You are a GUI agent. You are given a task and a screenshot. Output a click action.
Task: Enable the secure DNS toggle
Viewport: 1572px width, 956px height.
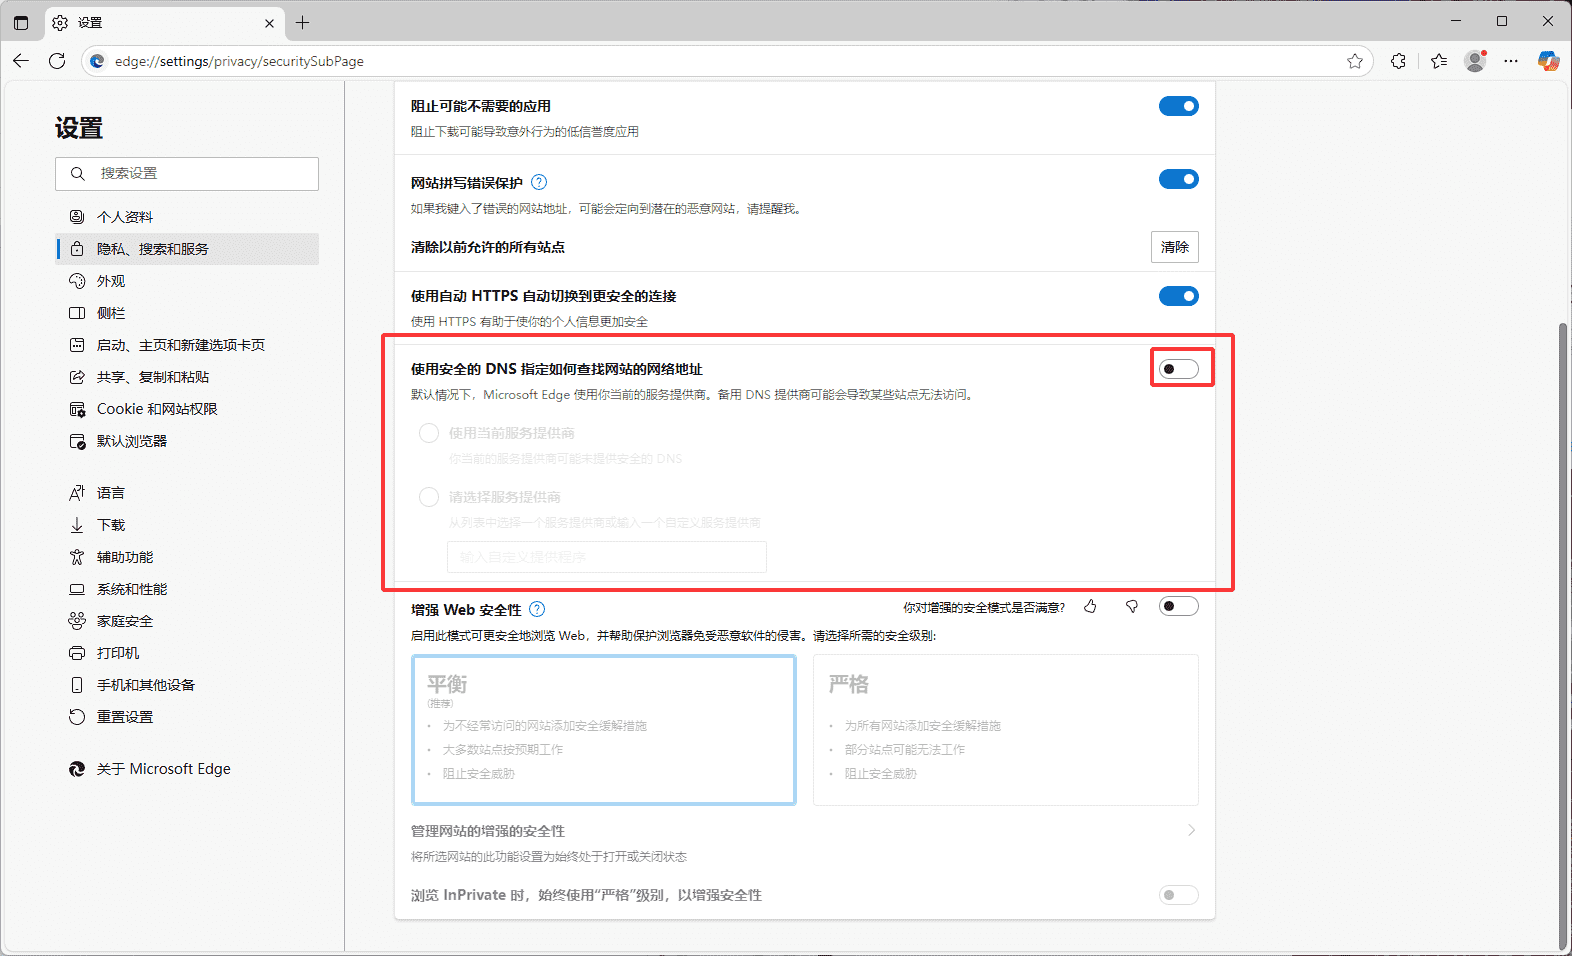coord(1178,369)
